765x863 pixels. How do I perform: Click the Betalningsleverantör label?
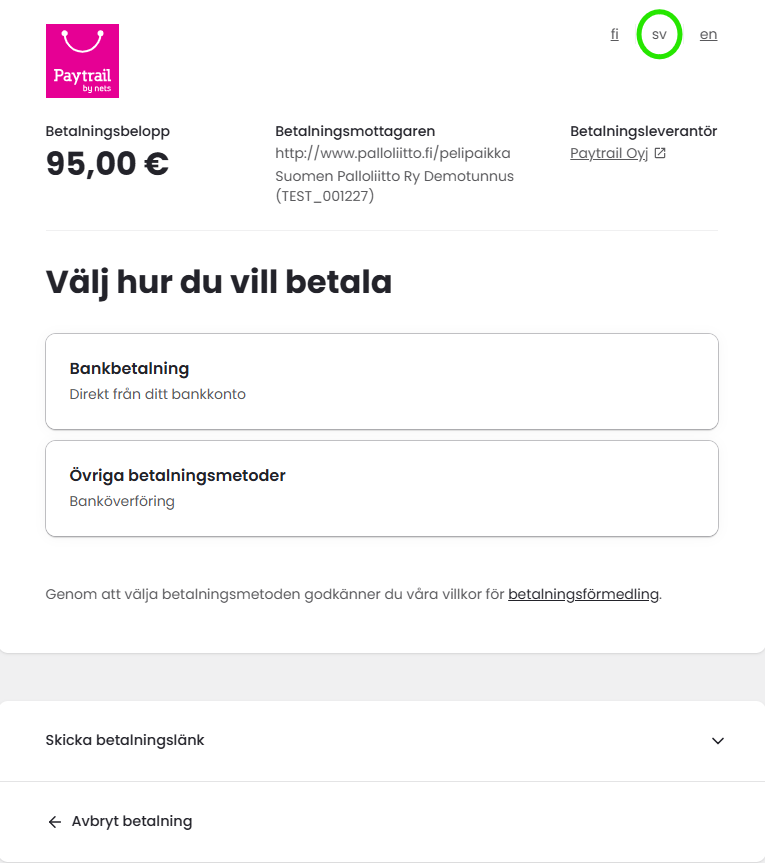point(643,131)
